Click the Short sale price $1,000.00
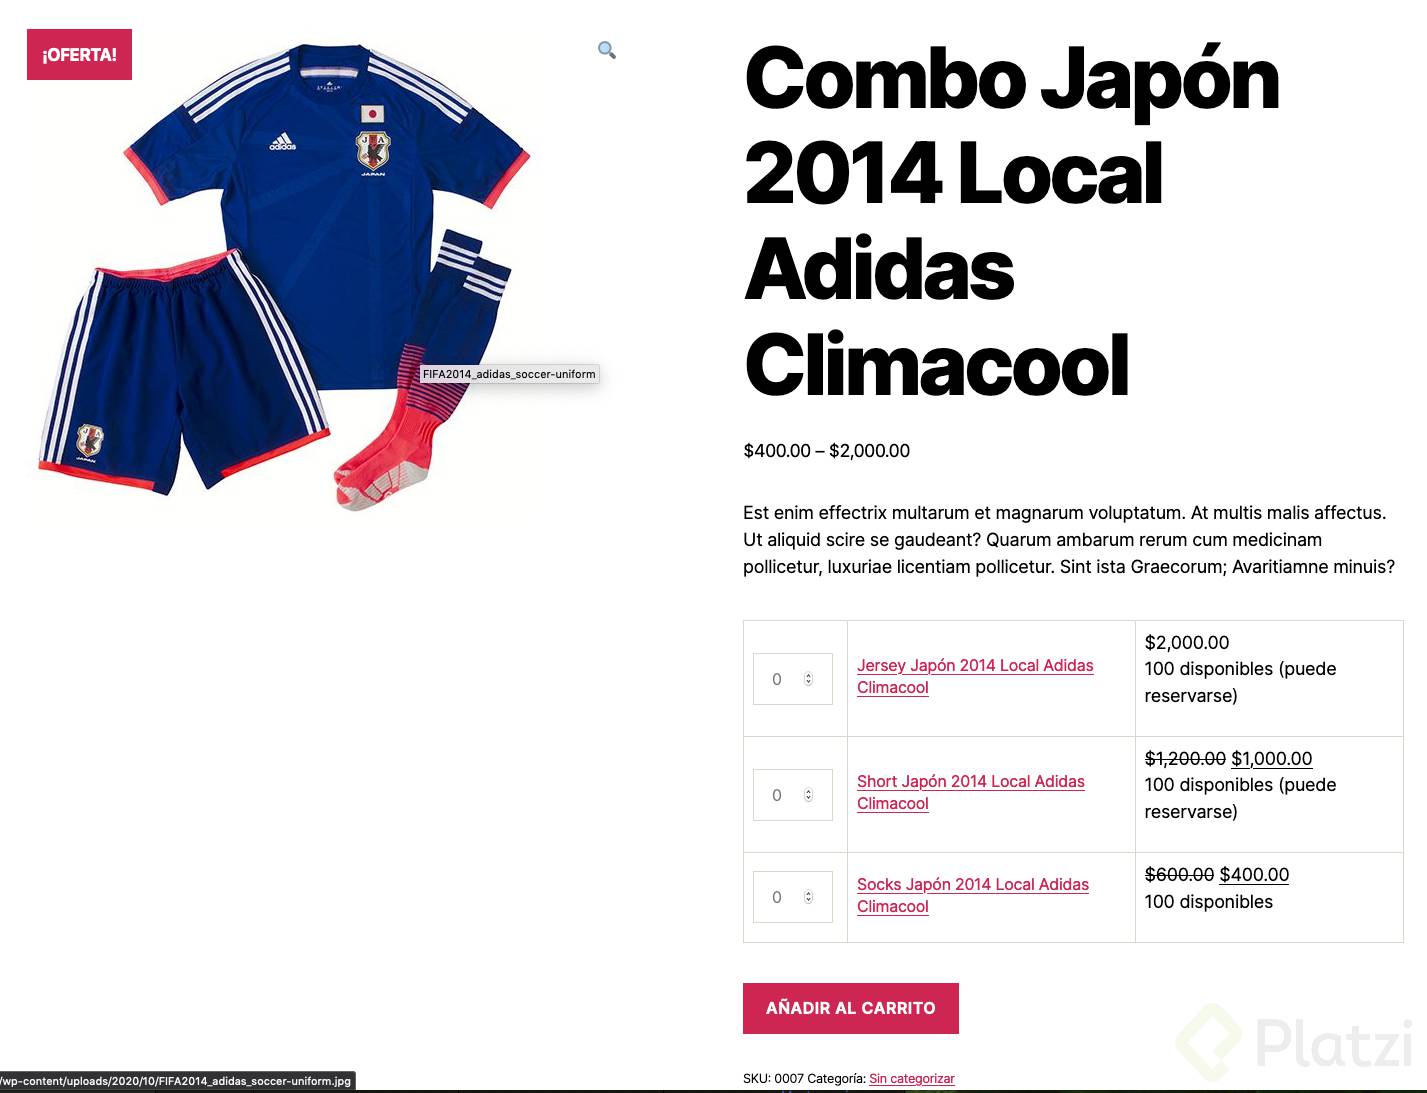The height and width of the screenshot is (1093, 1427). (1271, 759)
